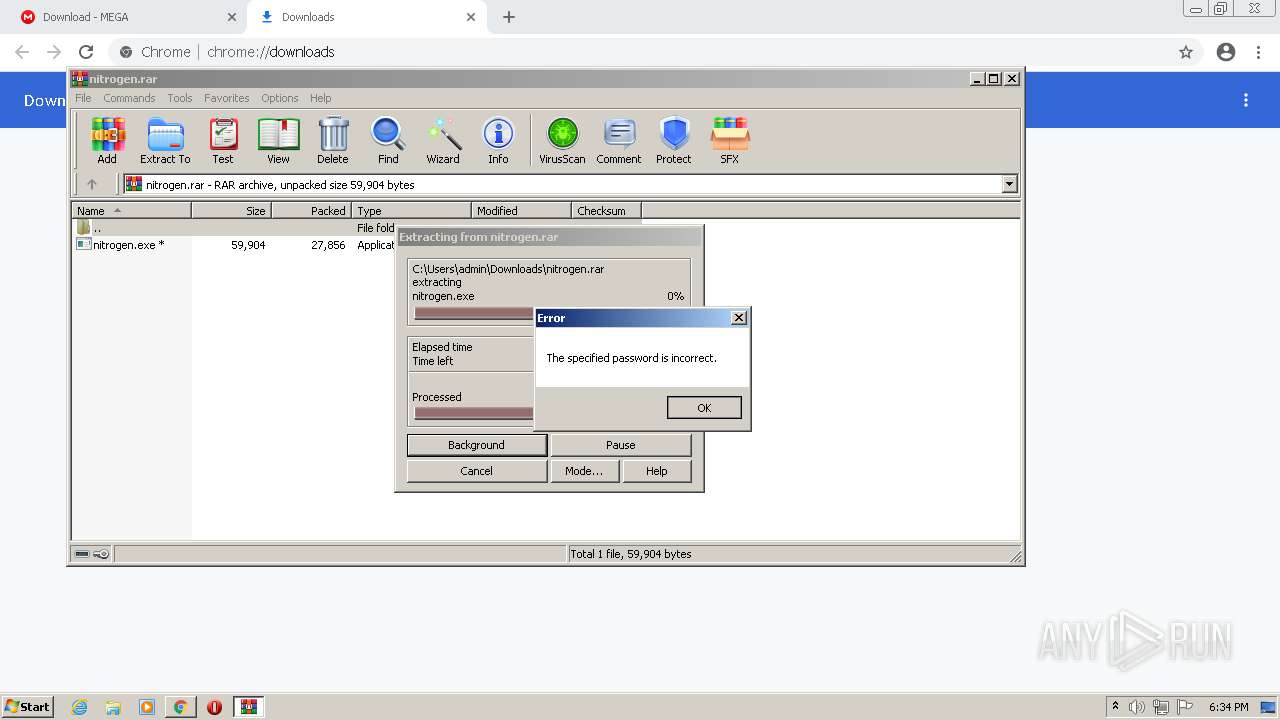Show hidden tray icons arrow
This screenshot has height=720, width=1280.
(1115, 707)
